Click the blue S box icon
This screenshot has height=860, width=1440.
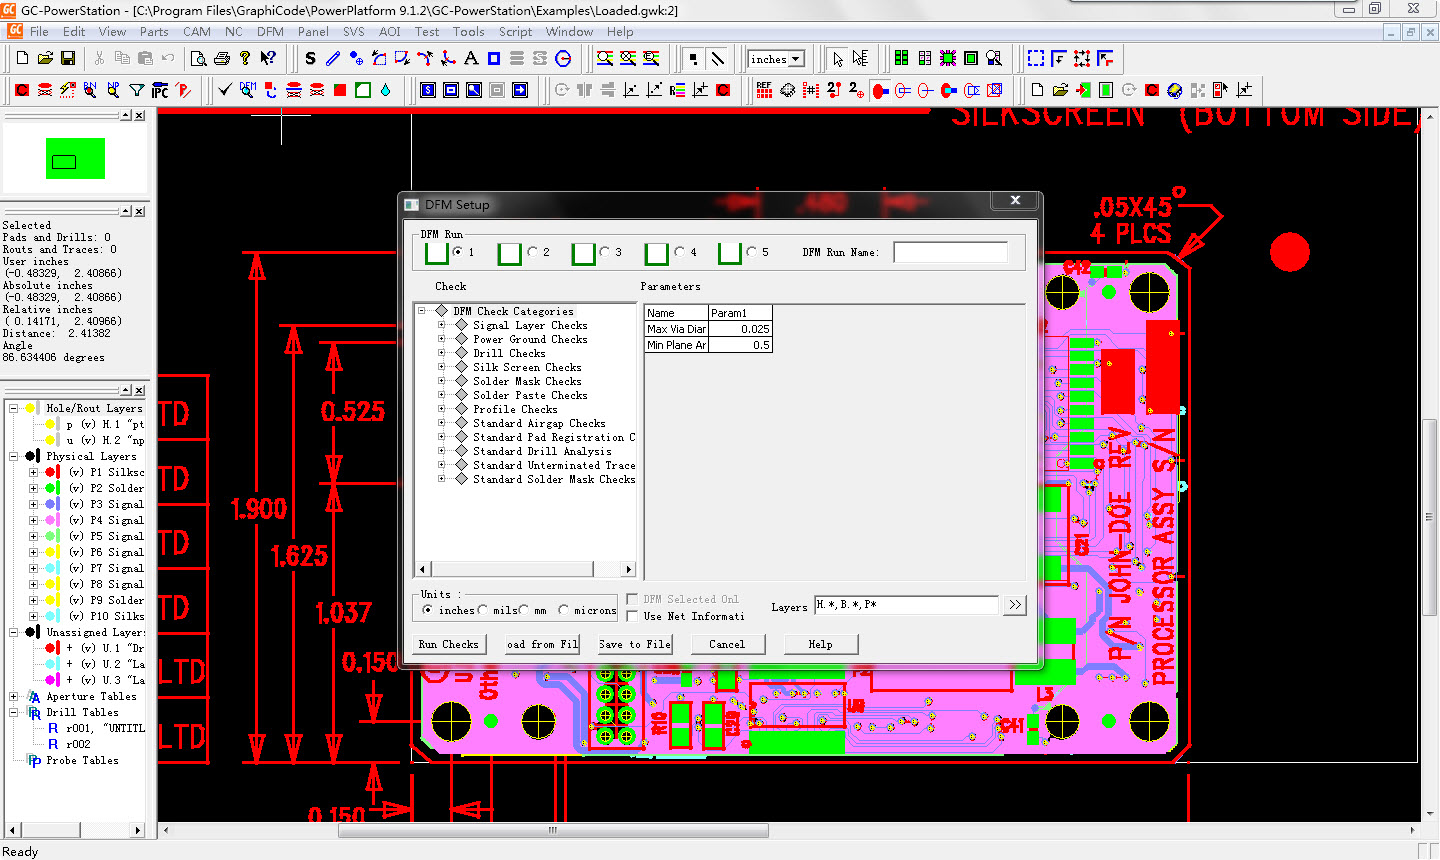(428, 90)
